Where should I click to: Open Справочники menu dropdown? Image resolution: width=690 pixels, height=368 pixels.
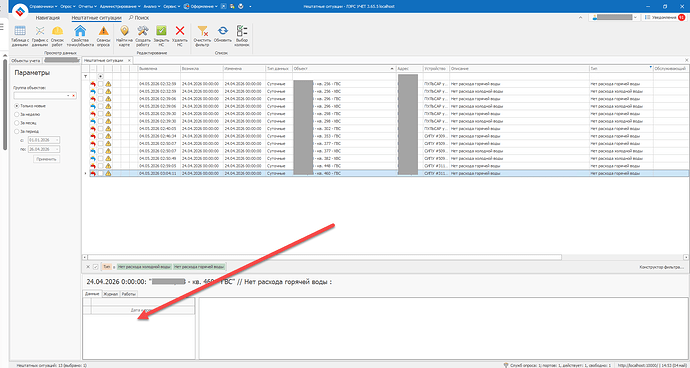click(x=44, y=7)
